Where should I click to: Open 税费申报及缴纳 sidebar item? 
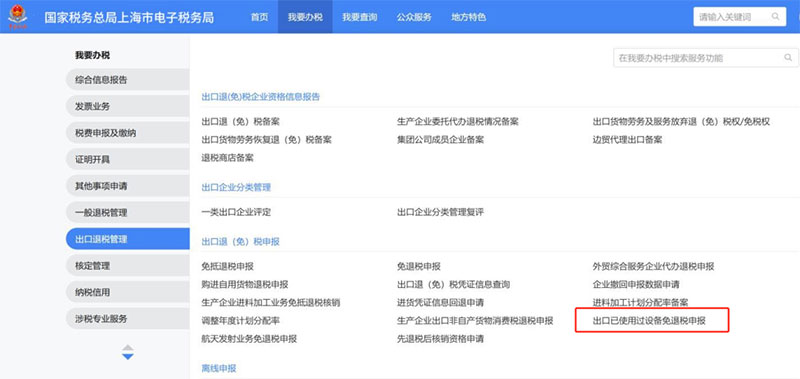click(128, 133)
